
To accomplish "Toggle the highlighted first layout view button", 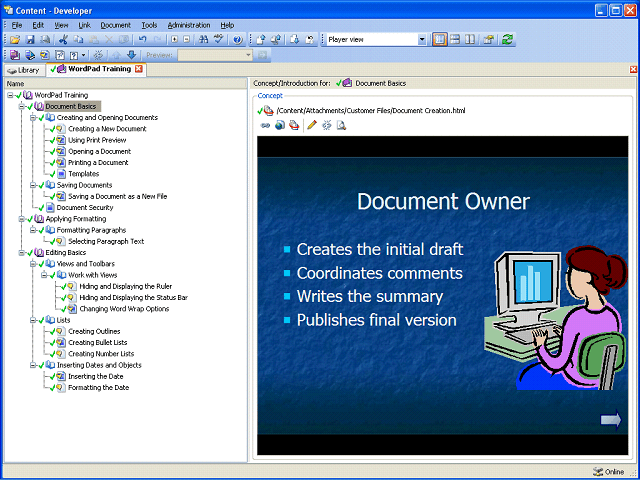I will (x=440, y=40).
